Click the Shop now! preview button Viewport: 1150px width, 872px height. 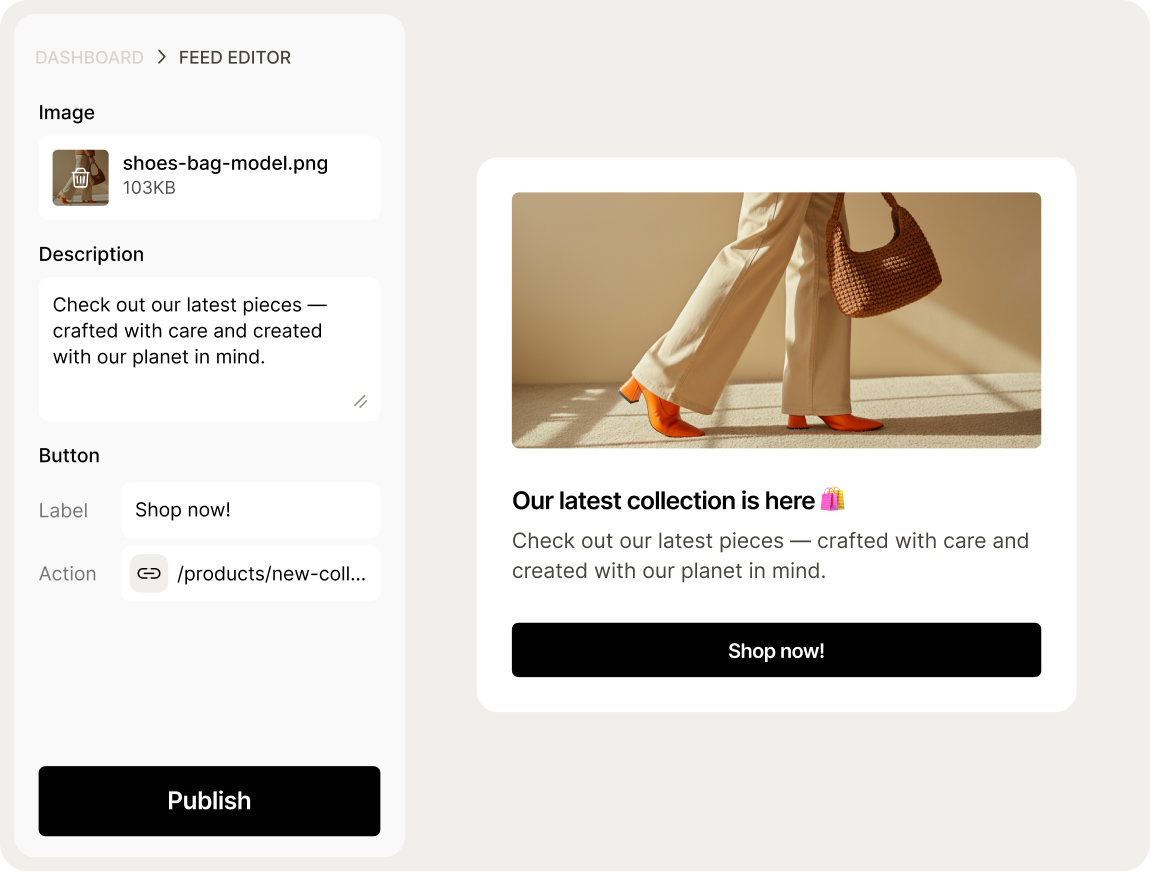(776, 651)
